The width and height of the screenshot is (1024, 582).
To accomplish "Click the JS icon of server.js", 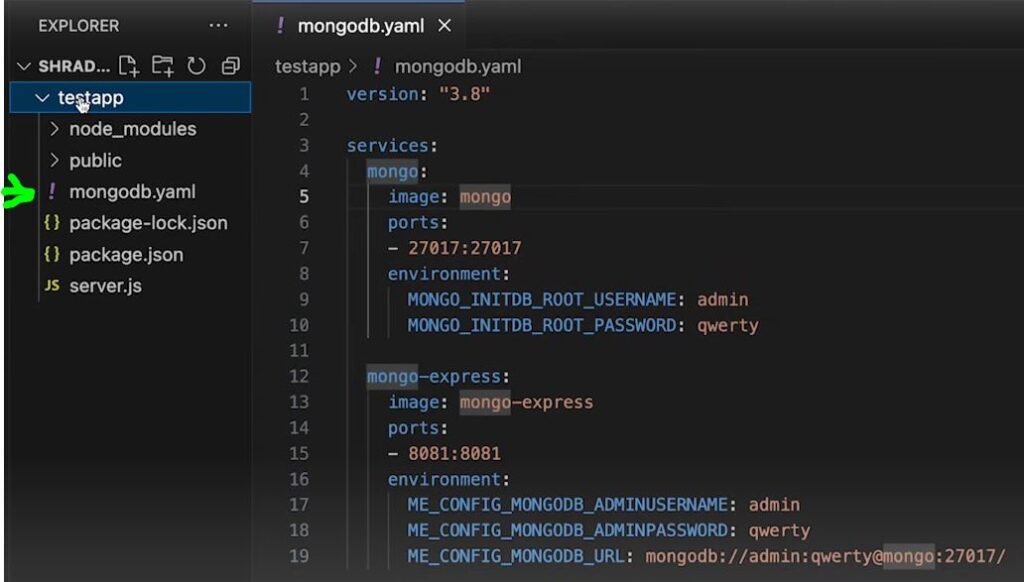I will click(x=52, y=285).
